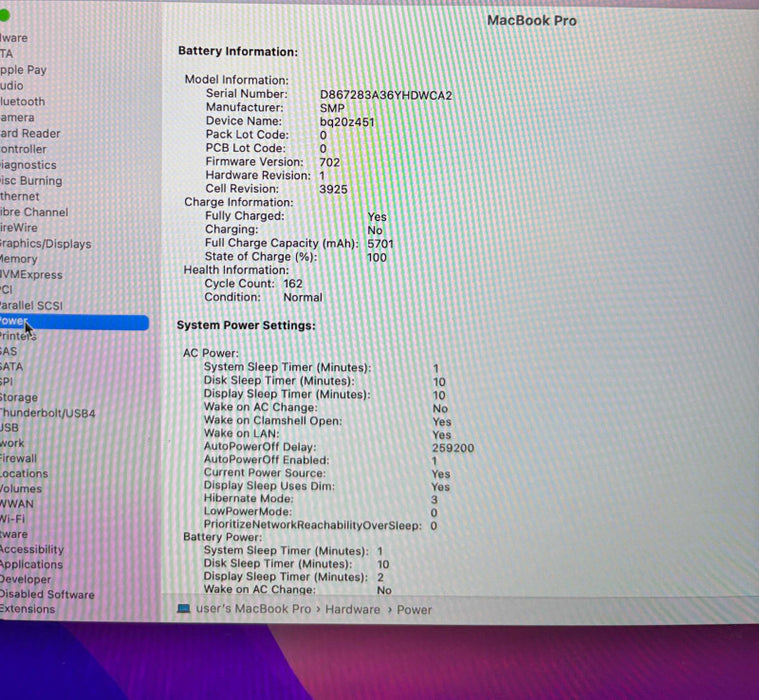The height and width of the screenshot is (700, 759).
Task: Click the green zoom window button
Action: pyautogui.click(x=4, y=15)
